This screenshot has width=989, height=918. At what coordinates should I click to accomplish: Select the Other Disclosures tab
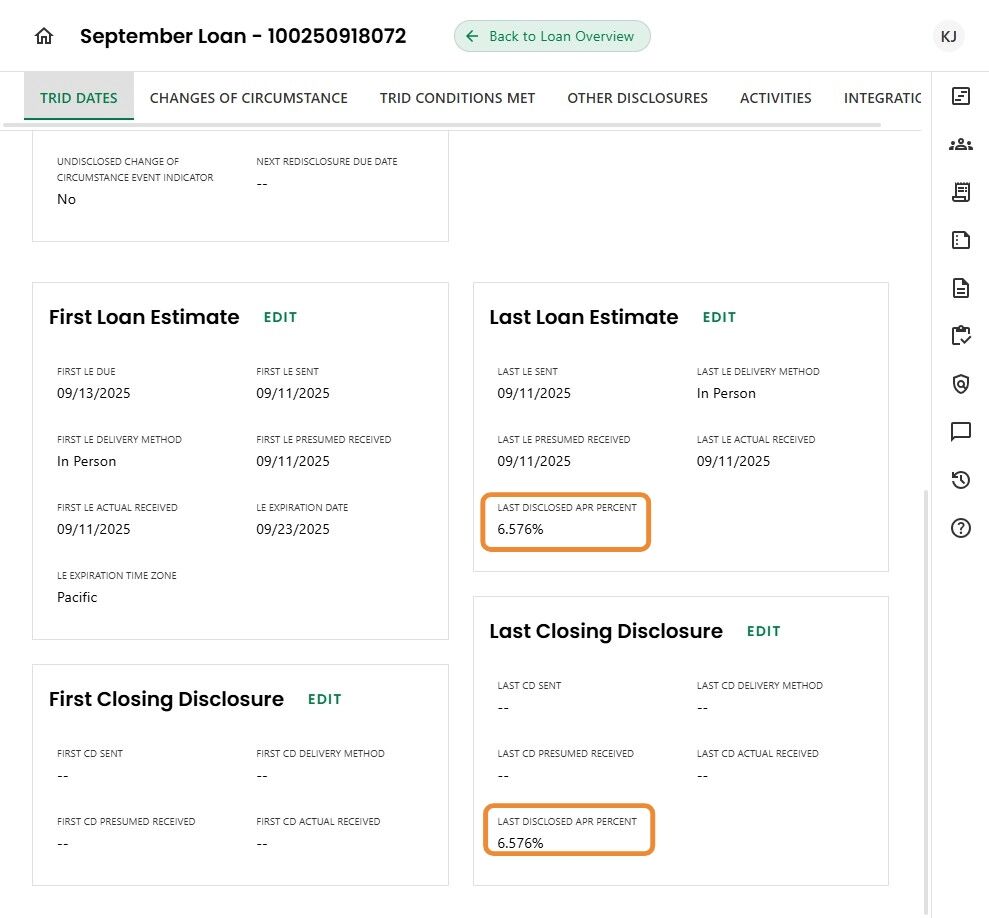point(637,98)
